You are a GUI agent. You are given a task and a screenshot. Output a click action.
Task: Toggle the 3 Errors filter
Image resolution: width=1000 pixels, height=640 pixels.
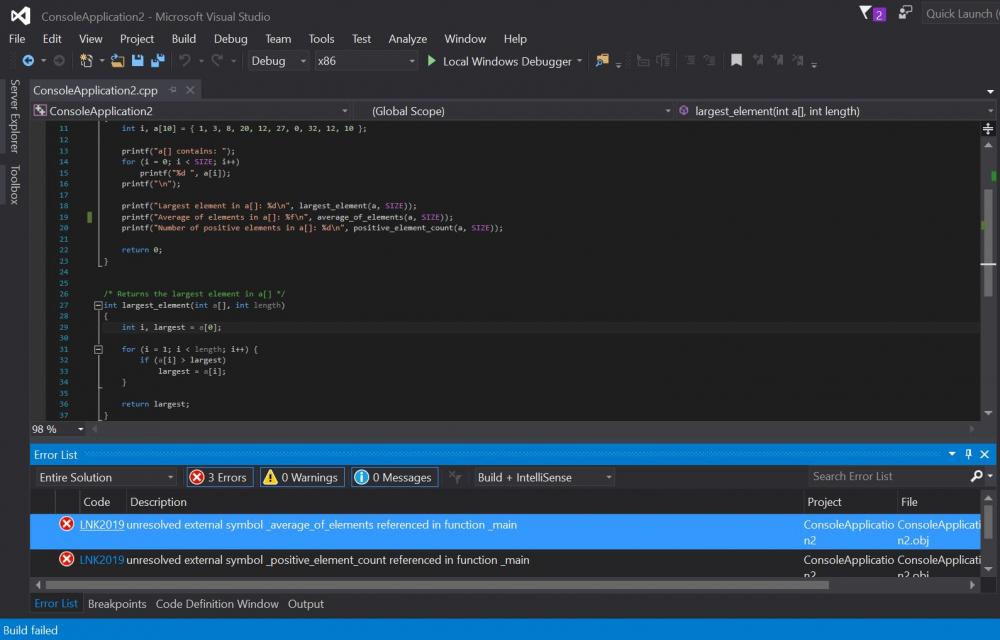coord(218,477)
